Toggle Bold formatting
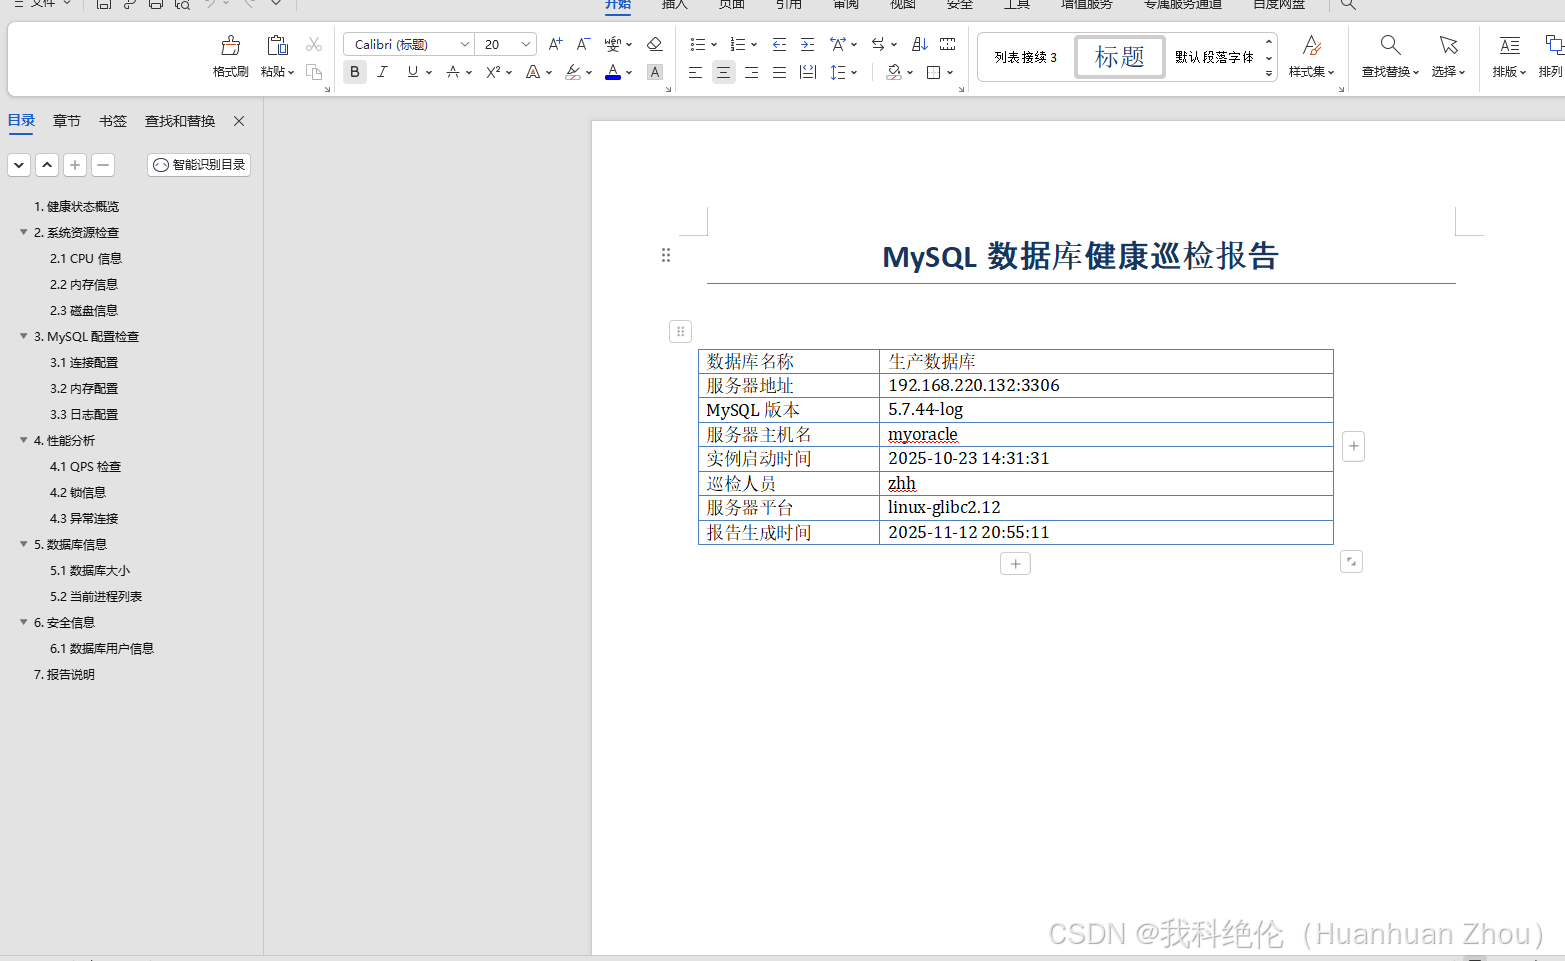 [x=354, y=72]
